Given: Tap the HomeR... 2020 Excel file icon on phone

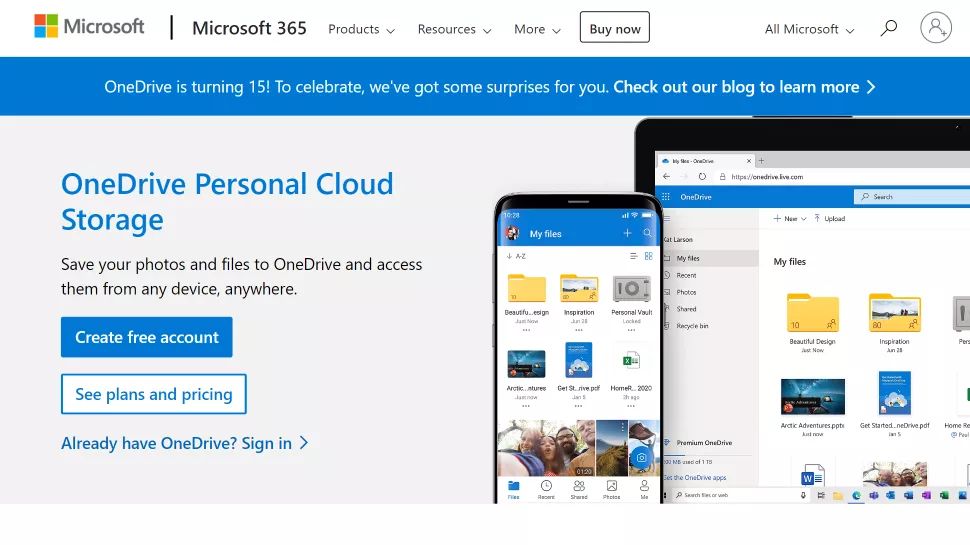Looking at the screenshot, I should pyautogui.click(x=631, y=360).
